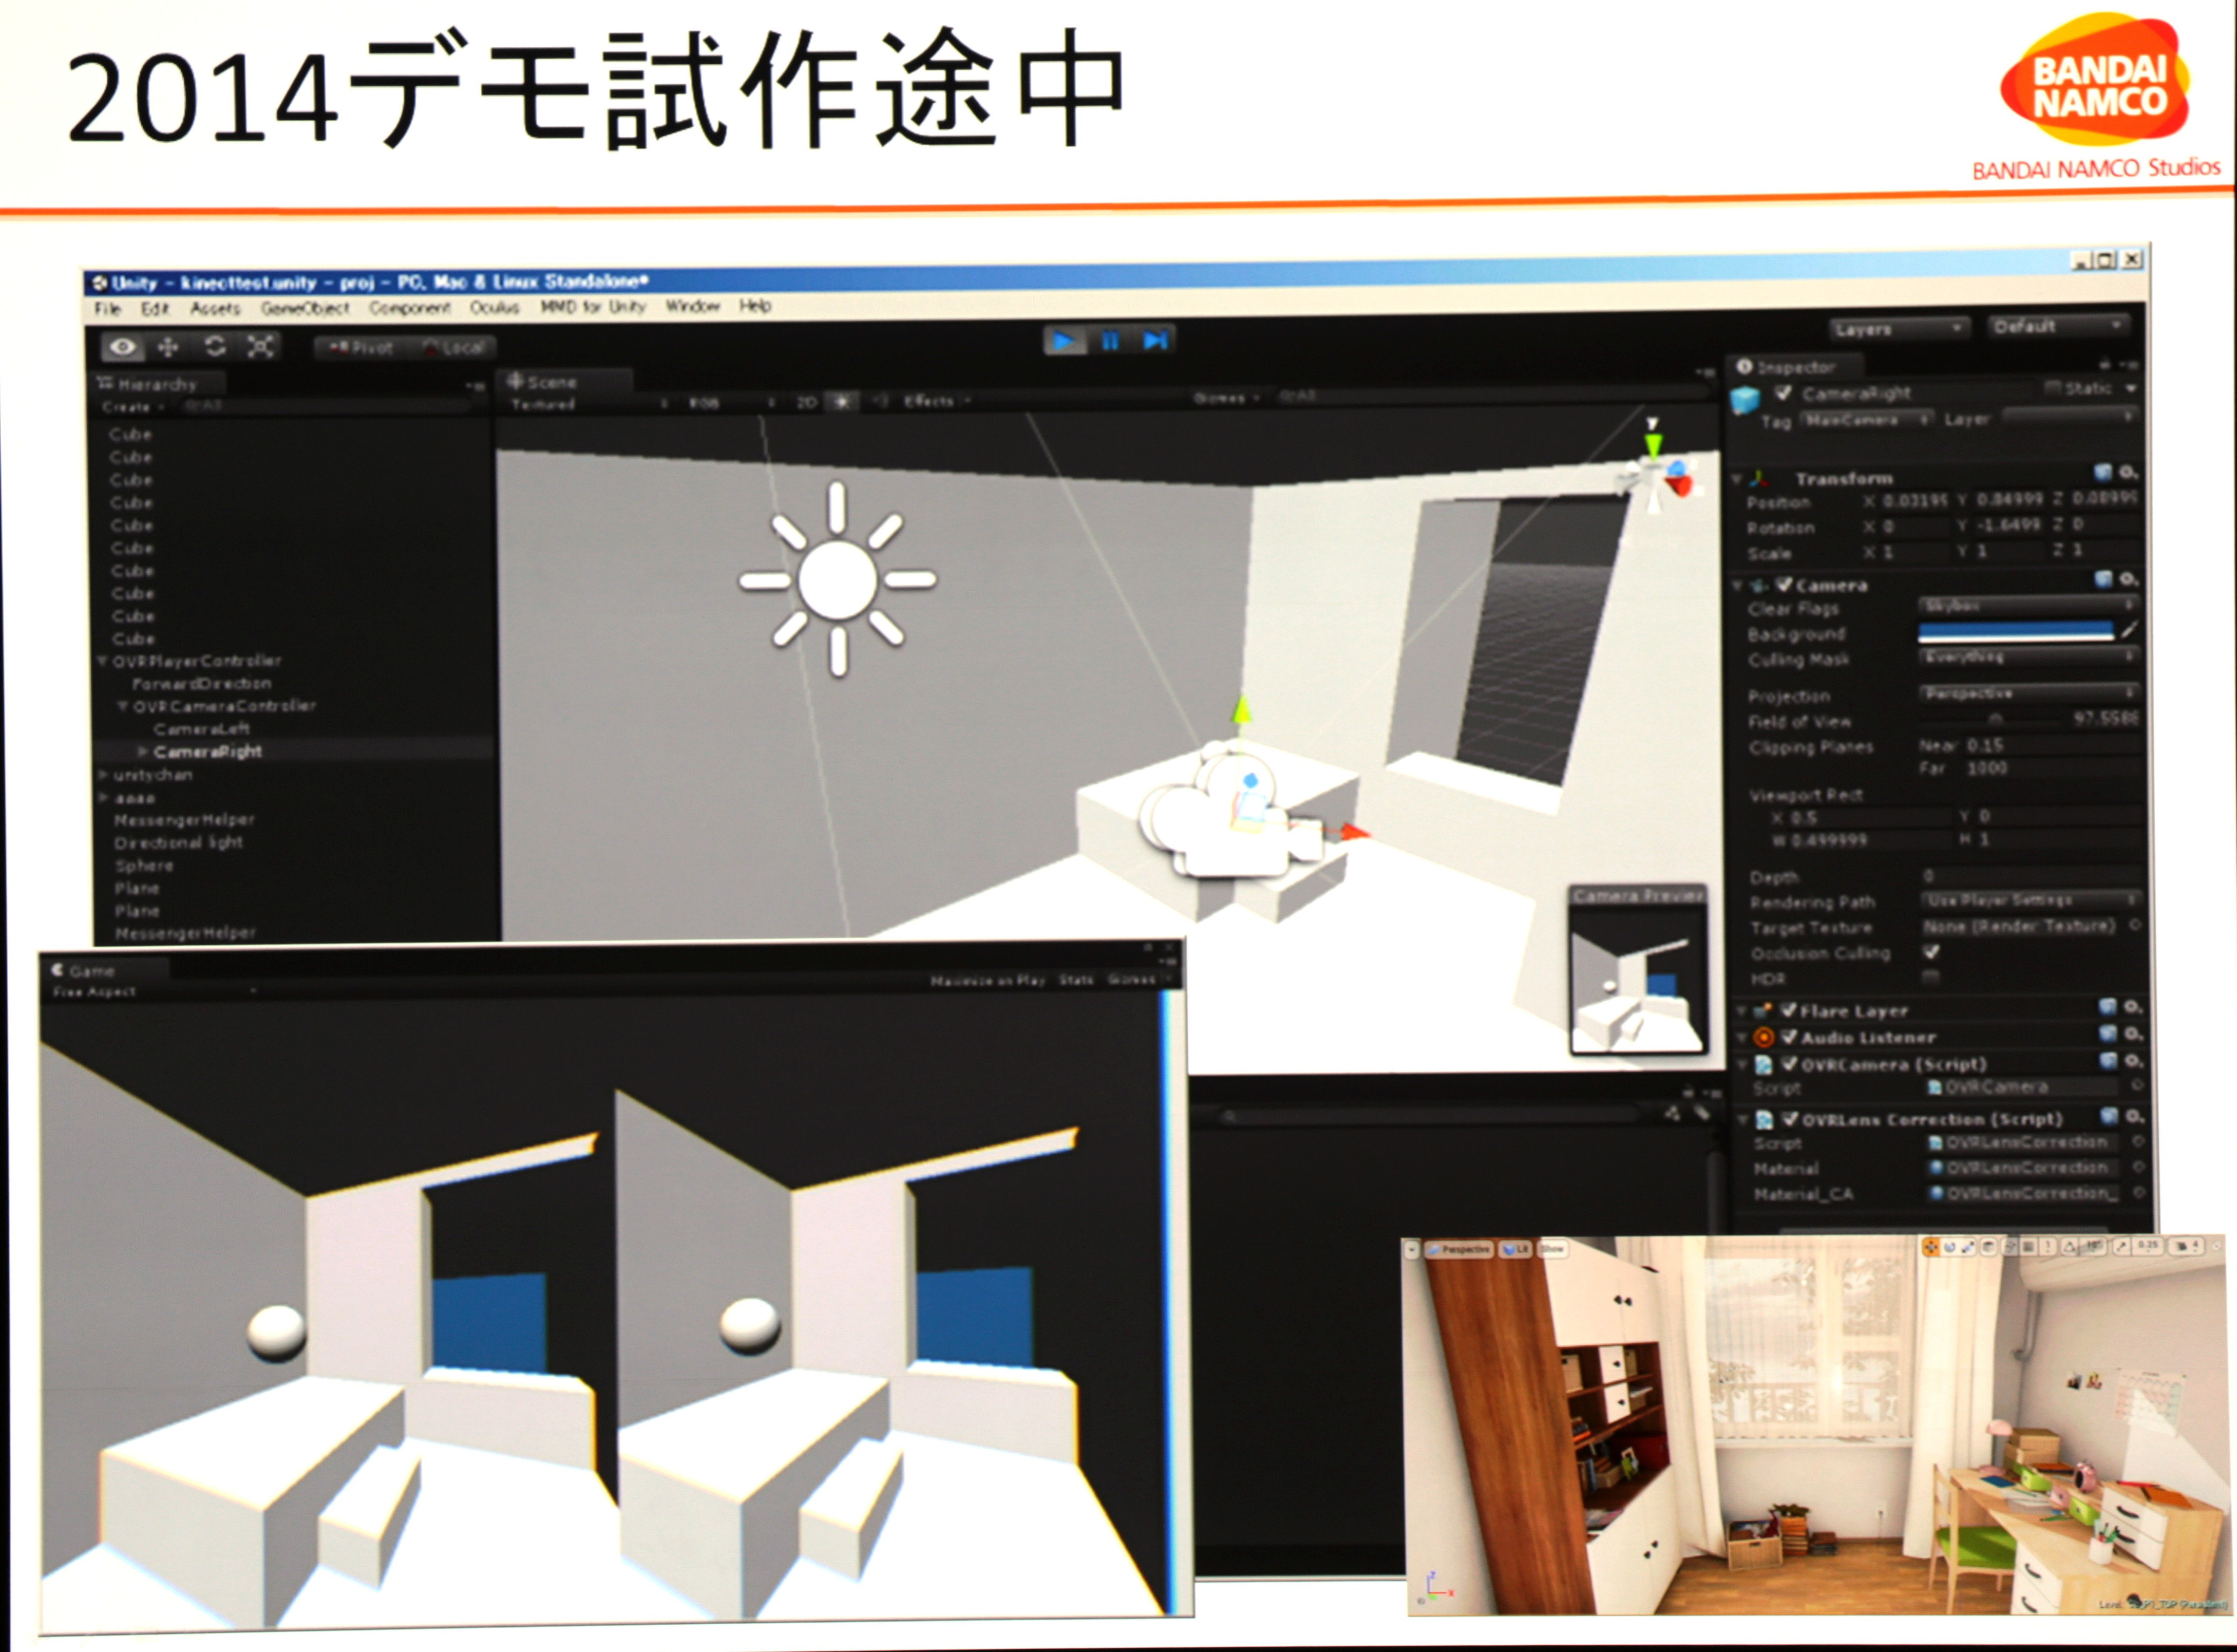2237x1652 pixels.
Task: Click the Play button in the toolbar
Action: click(x=1064, y=341)
